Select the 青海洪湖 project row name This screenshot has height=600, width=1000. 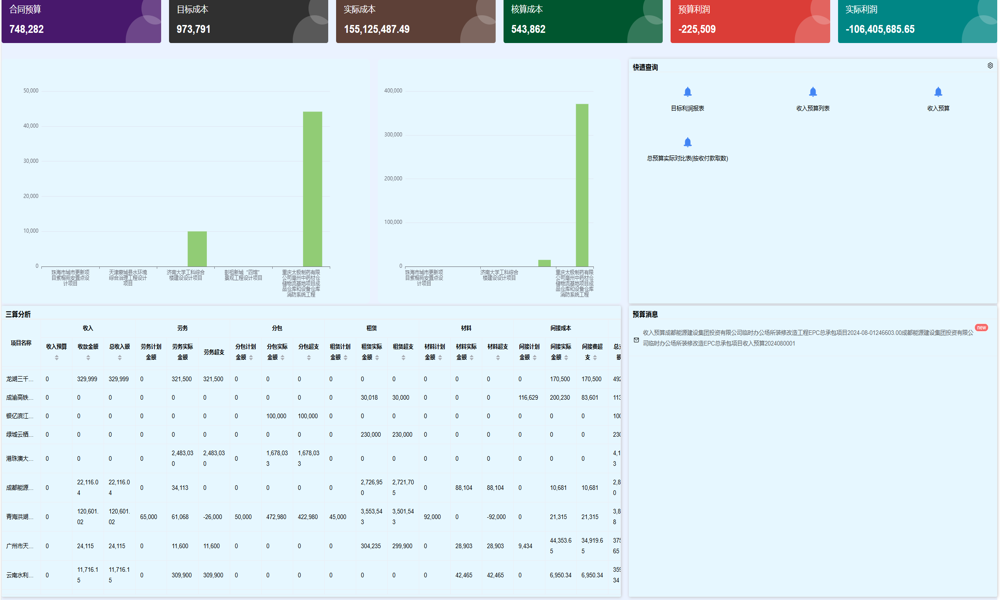20,517
